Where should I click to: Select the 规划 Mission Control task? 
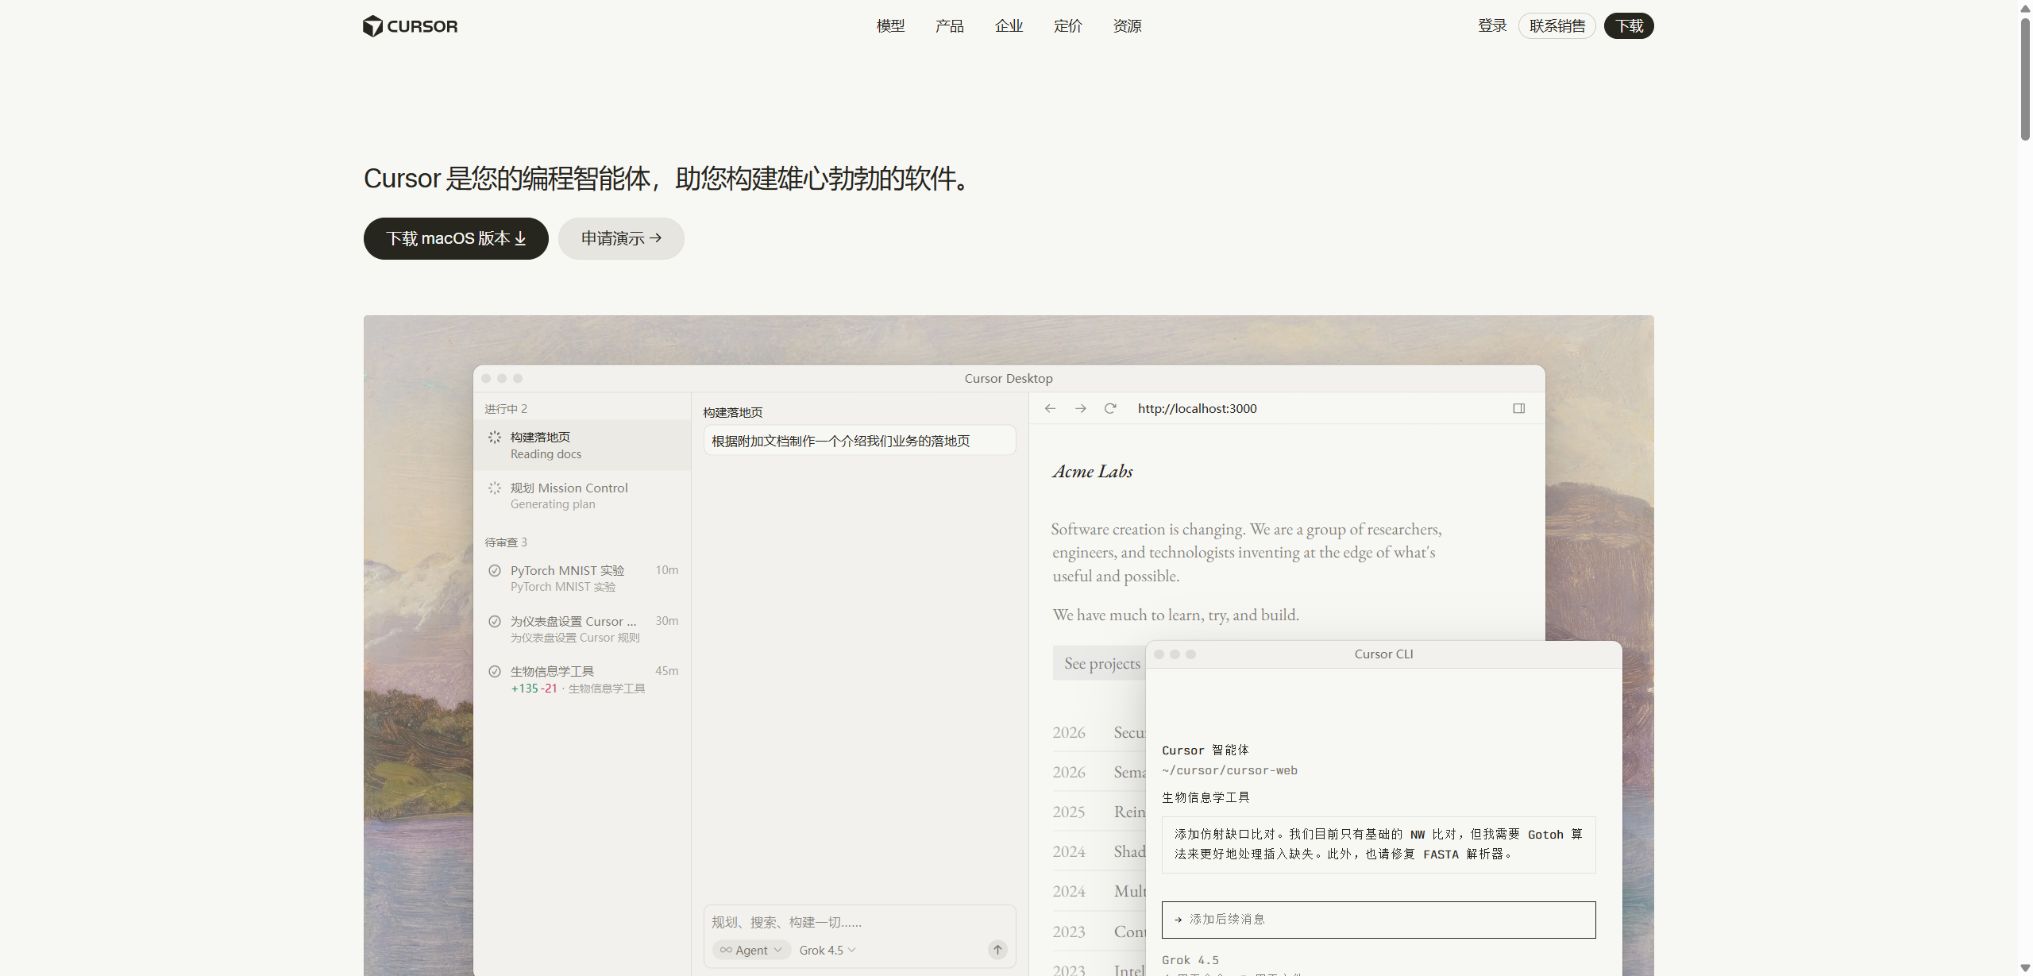pos(582,496)
